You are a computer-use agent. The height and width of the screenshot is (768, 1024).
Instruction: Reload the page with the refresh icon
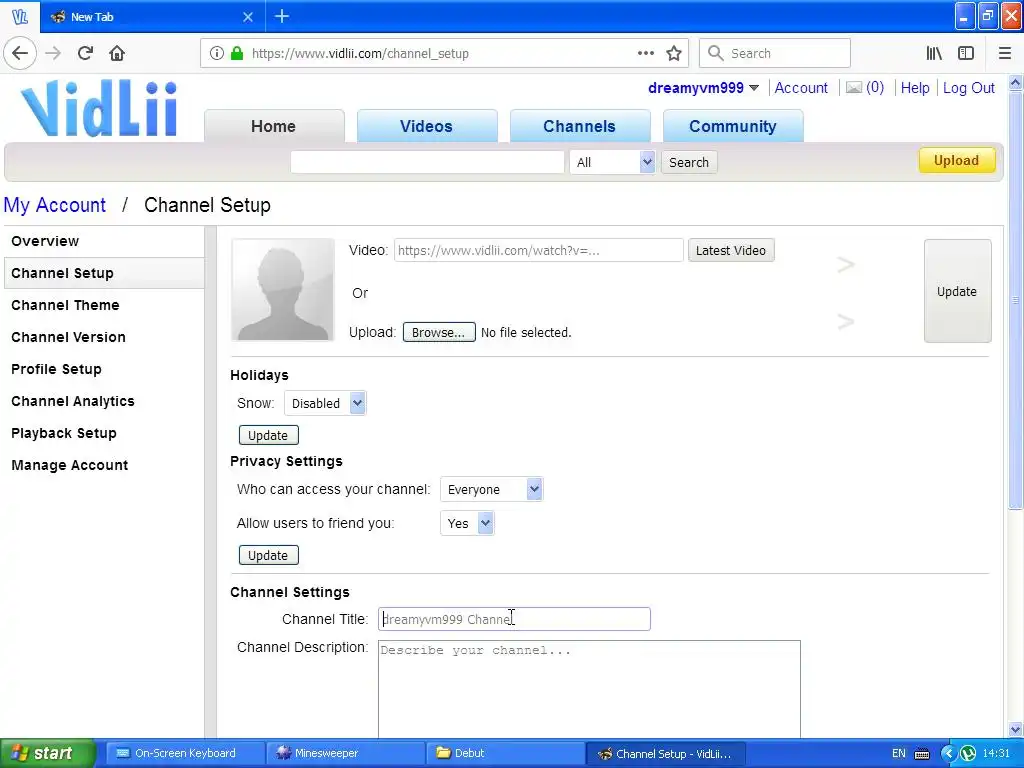[85, 53]
